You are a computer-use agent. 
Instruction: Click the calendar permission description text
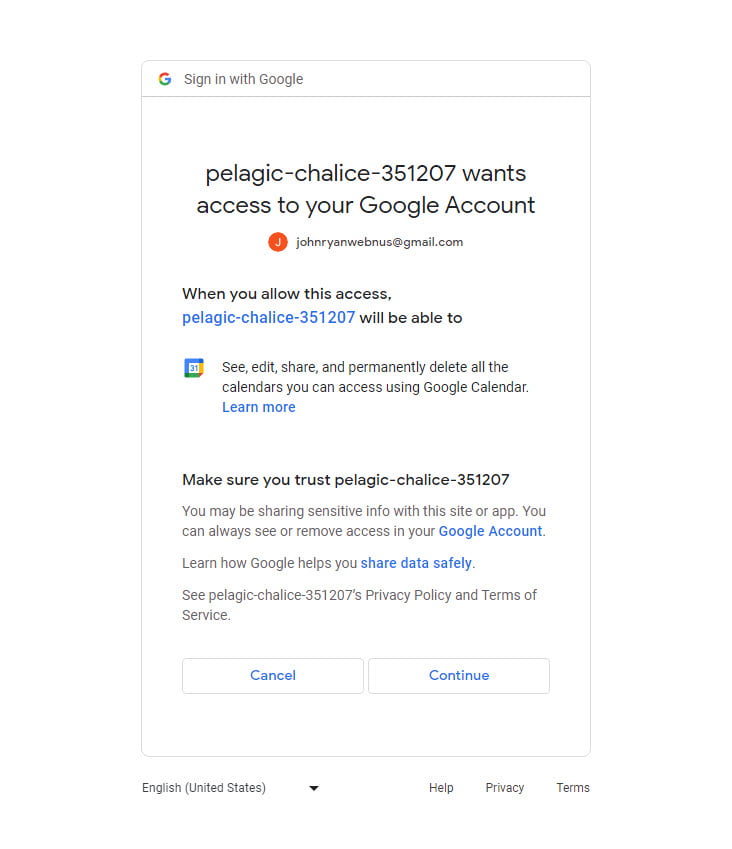coord(375,377)
